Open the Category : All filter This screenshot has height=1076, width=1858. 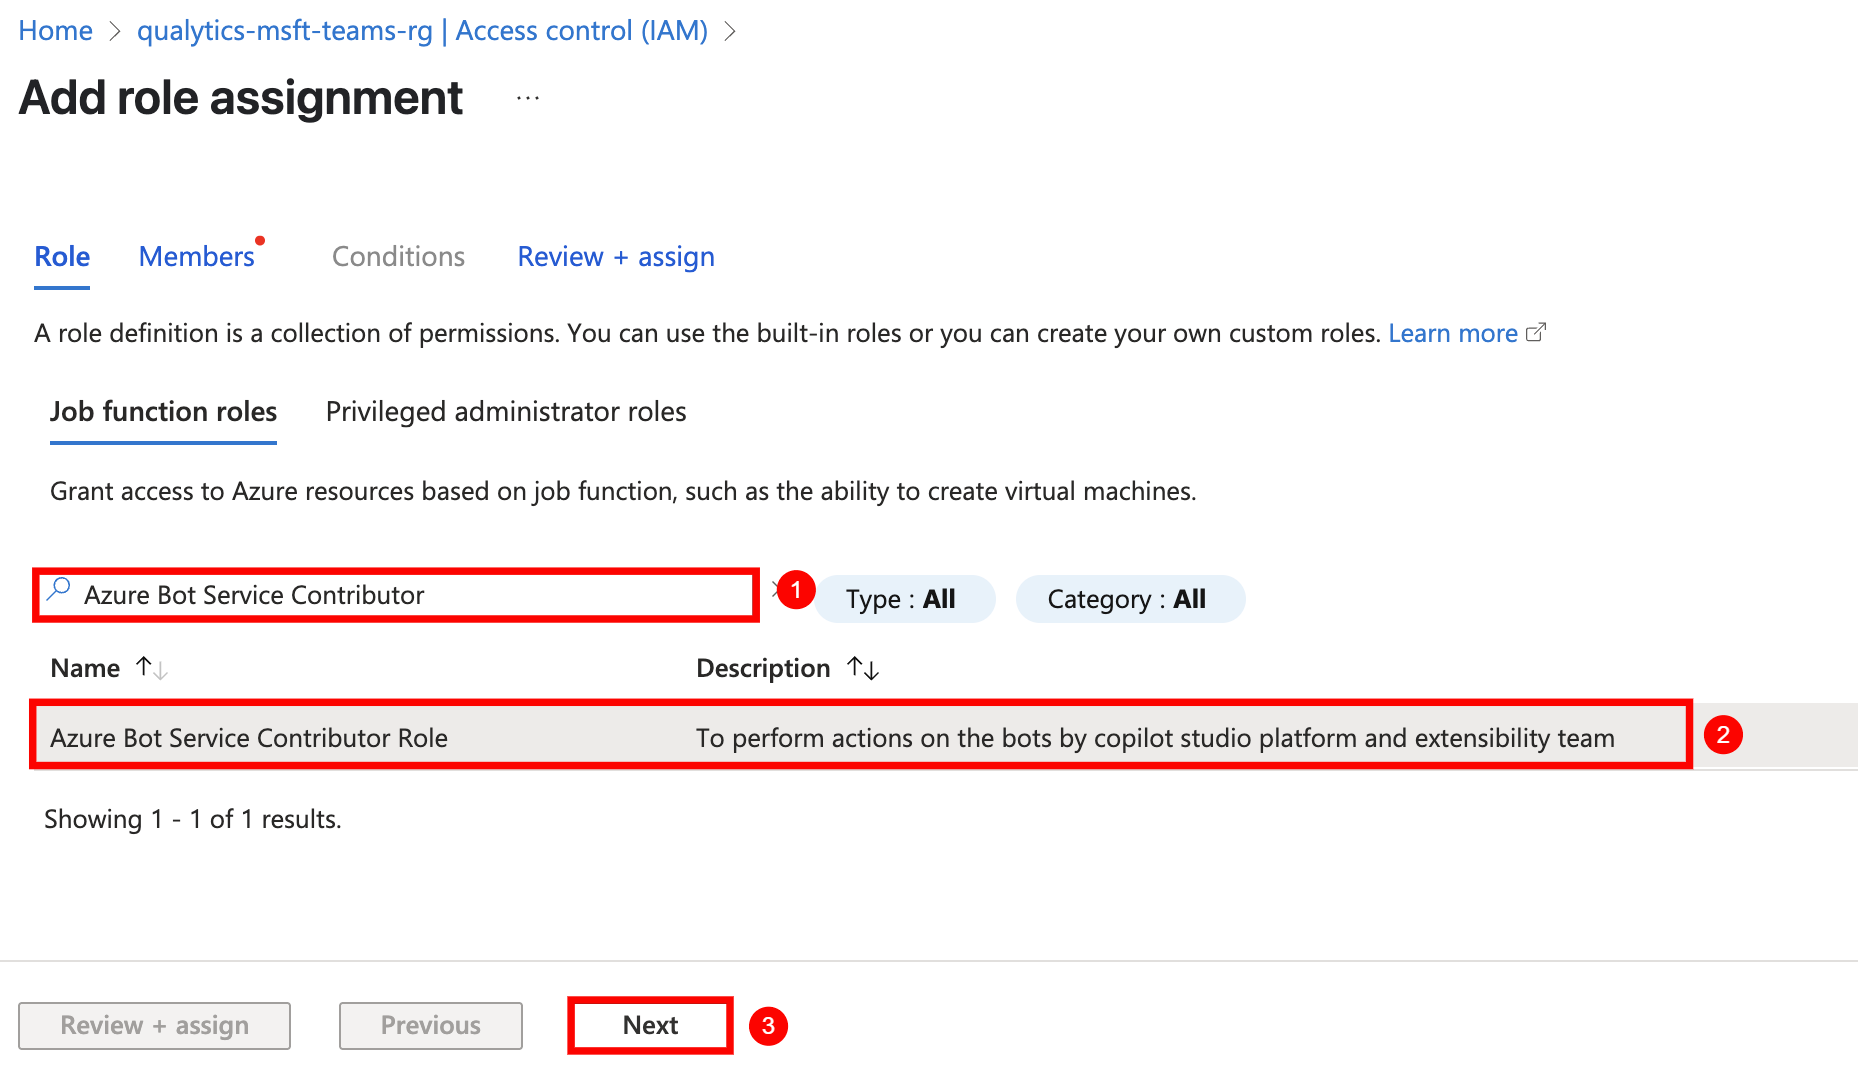tap(1130, 598)
